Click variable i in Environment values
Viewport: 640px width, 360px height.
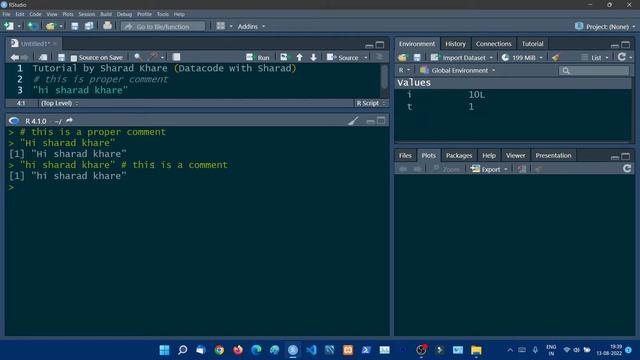click(x=409, y=95)
